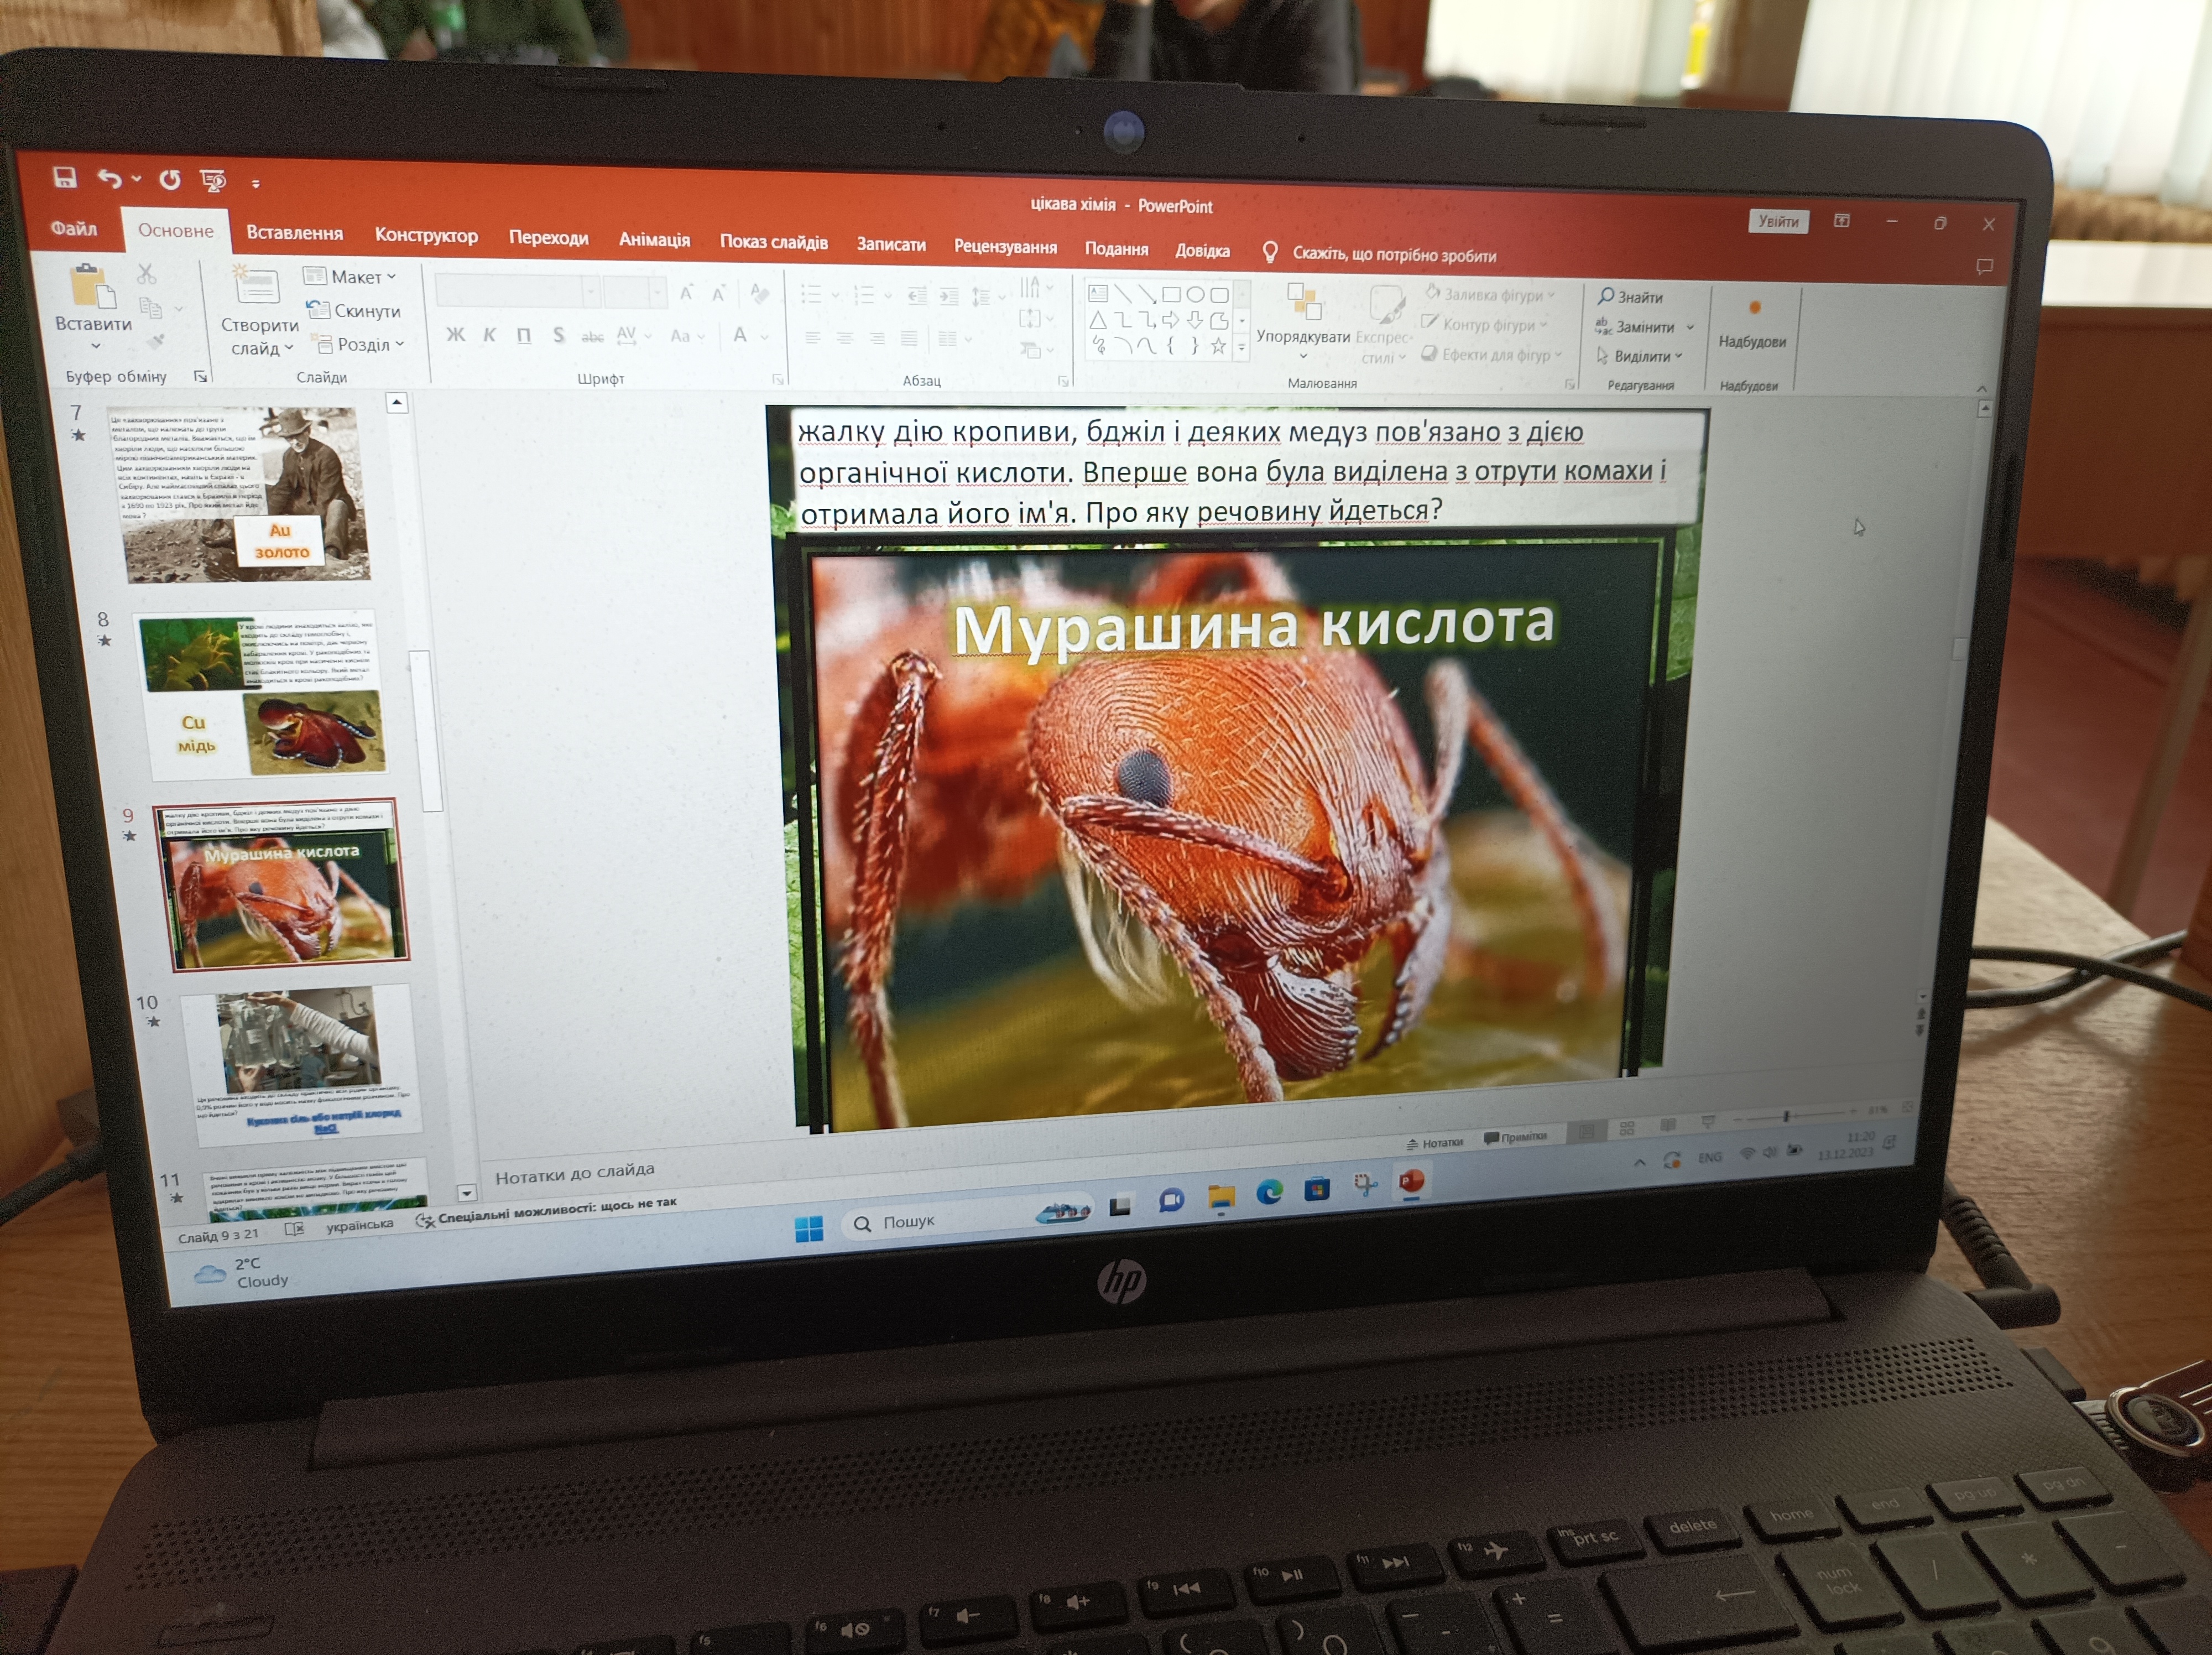Toggle bold (Ж) formatting

pyautogui.click(x=455, y=334)
